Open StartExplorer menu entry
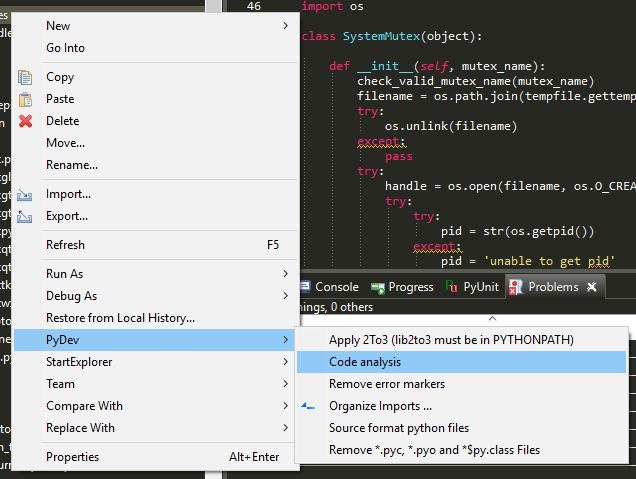636x479 pixels. pos(156,361)
